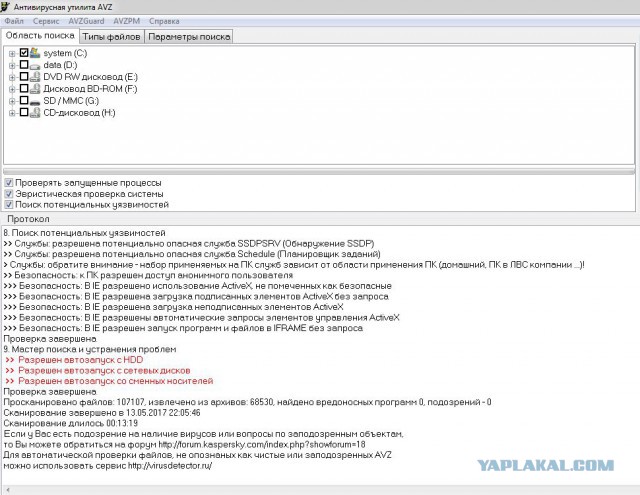
Task: Expand the DVD RW дисковод (E:) node
Action: [12, 77]
